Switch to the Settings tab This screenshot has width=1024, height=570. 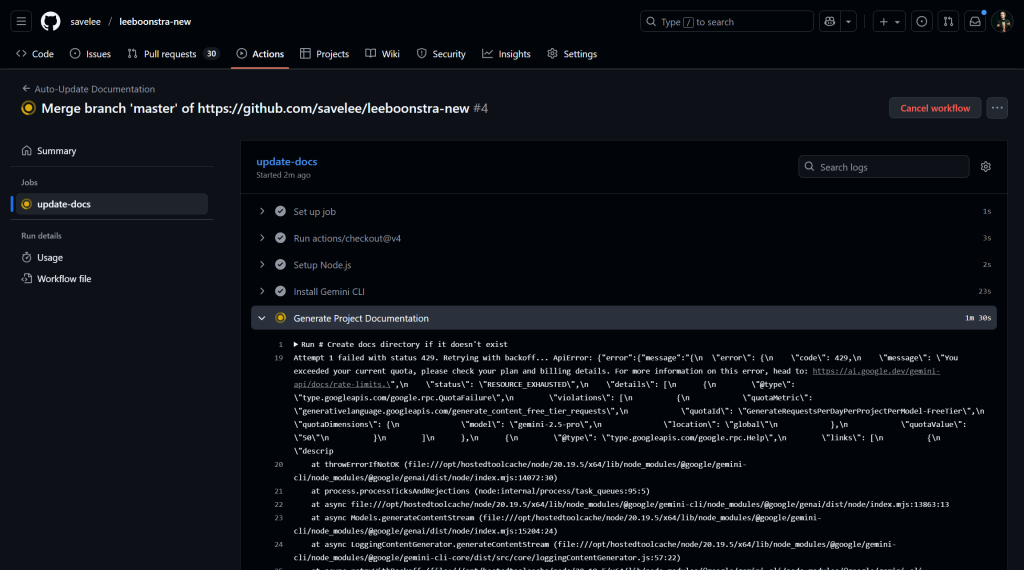(x=572, y=54)
